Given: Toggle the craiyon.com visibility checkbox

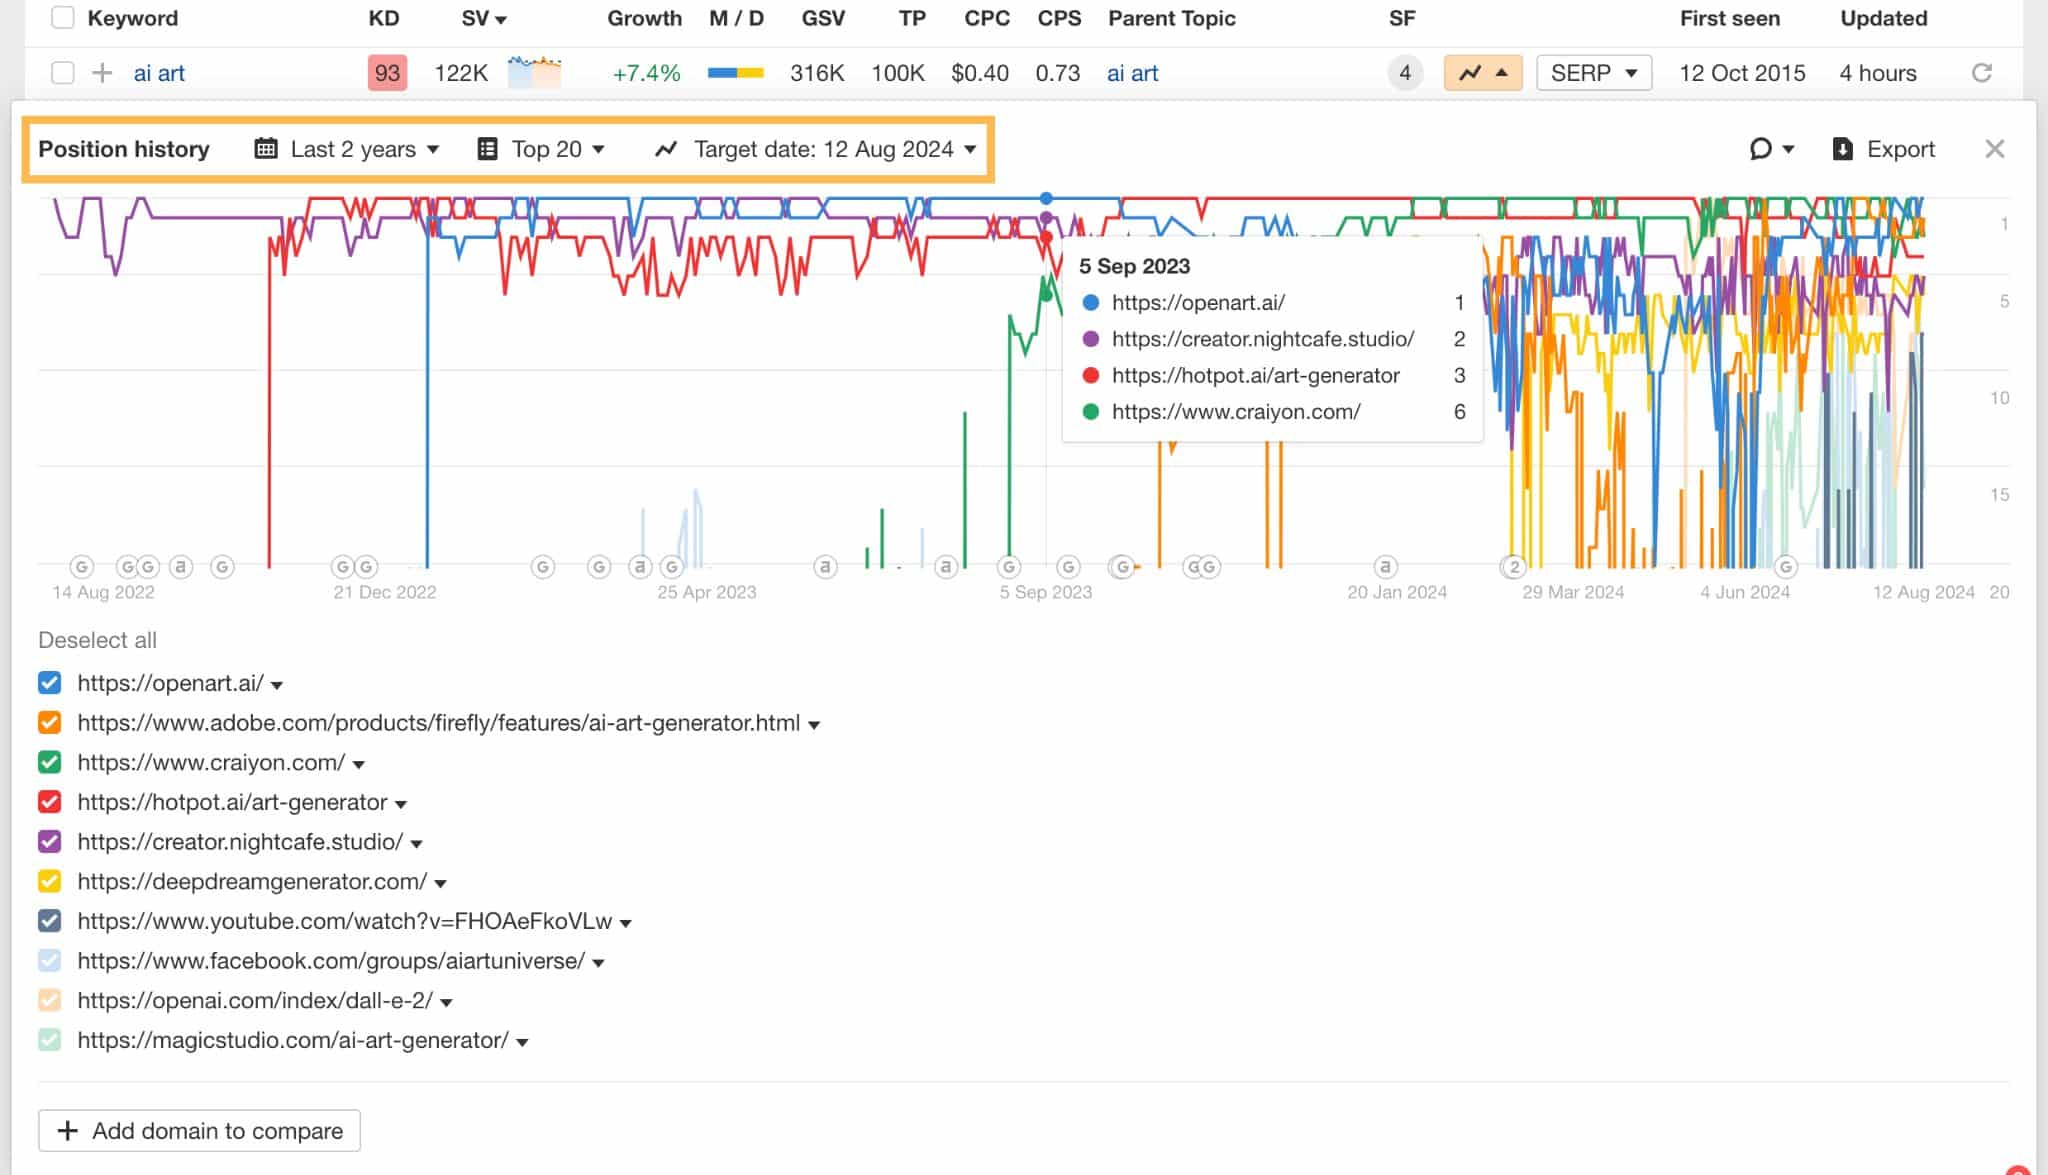Looking at the screenshot, I should click(51, 761).
